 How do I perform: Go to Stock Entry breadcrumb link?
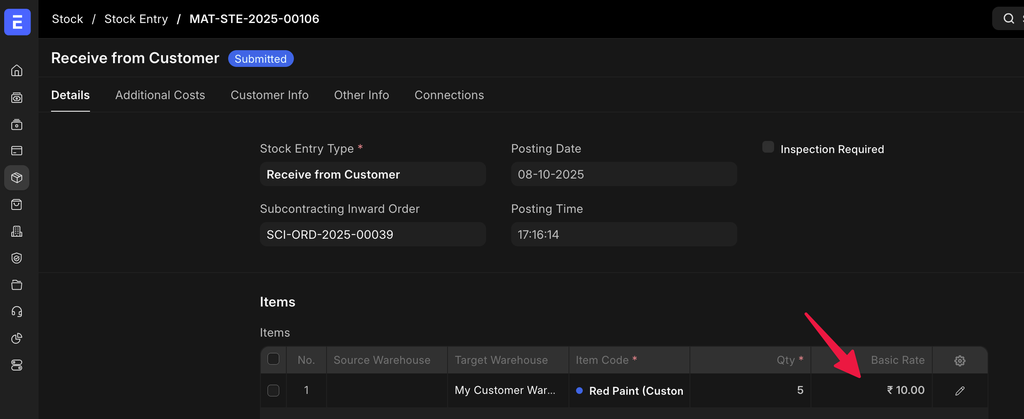136,19
